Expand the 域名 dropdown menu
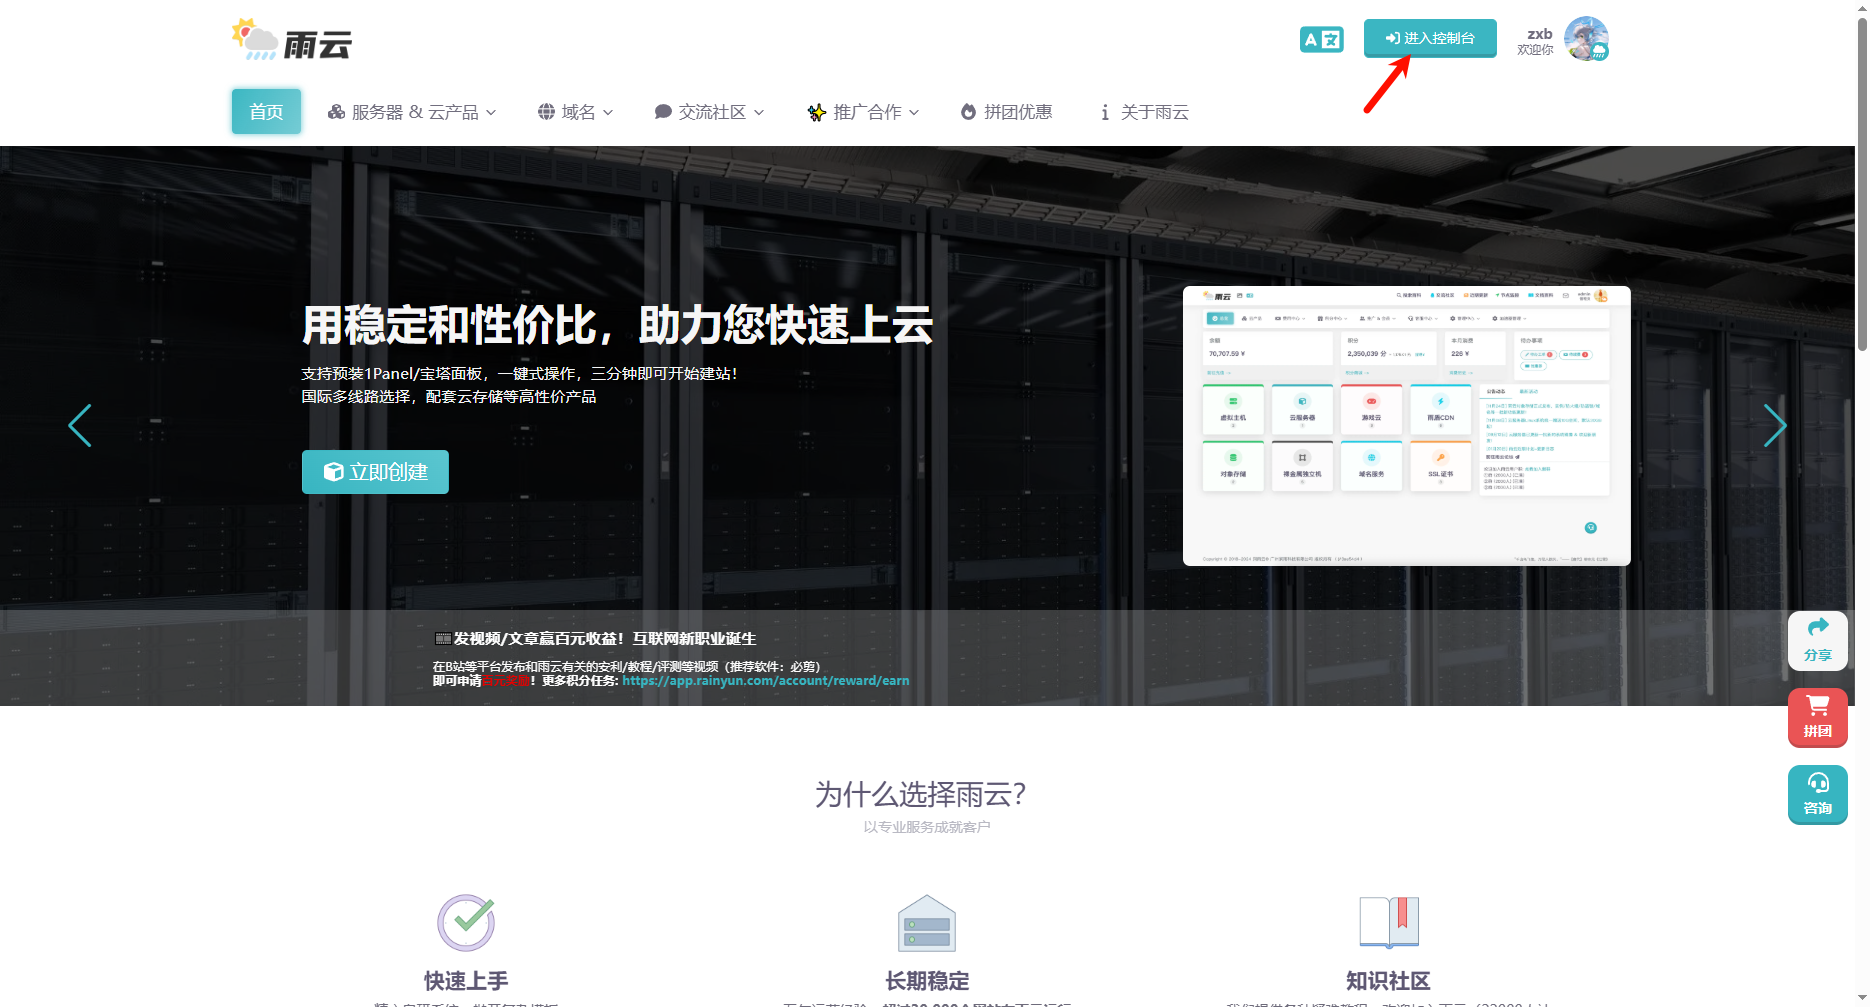 pos(575,112)
